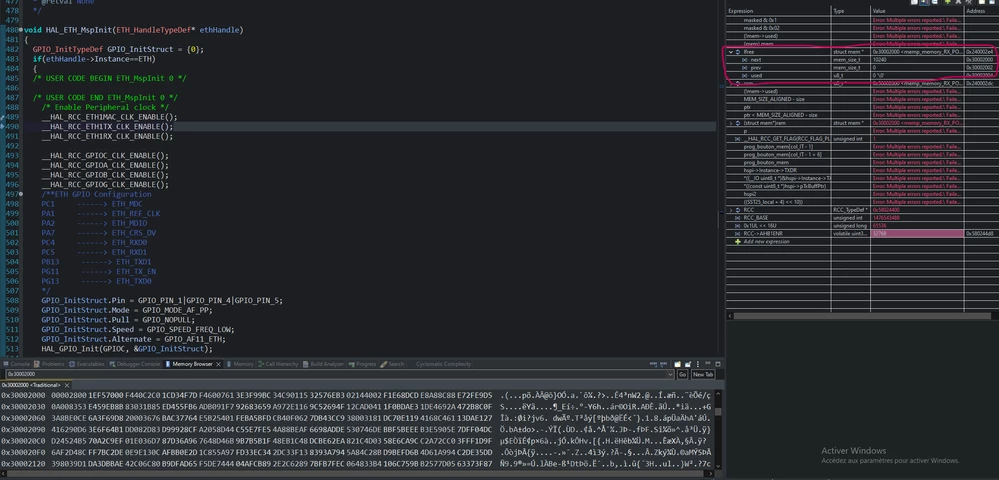Switch to the Debugger Console tab
Viewport: 999px width, 480px height.
tap(135, 364)
